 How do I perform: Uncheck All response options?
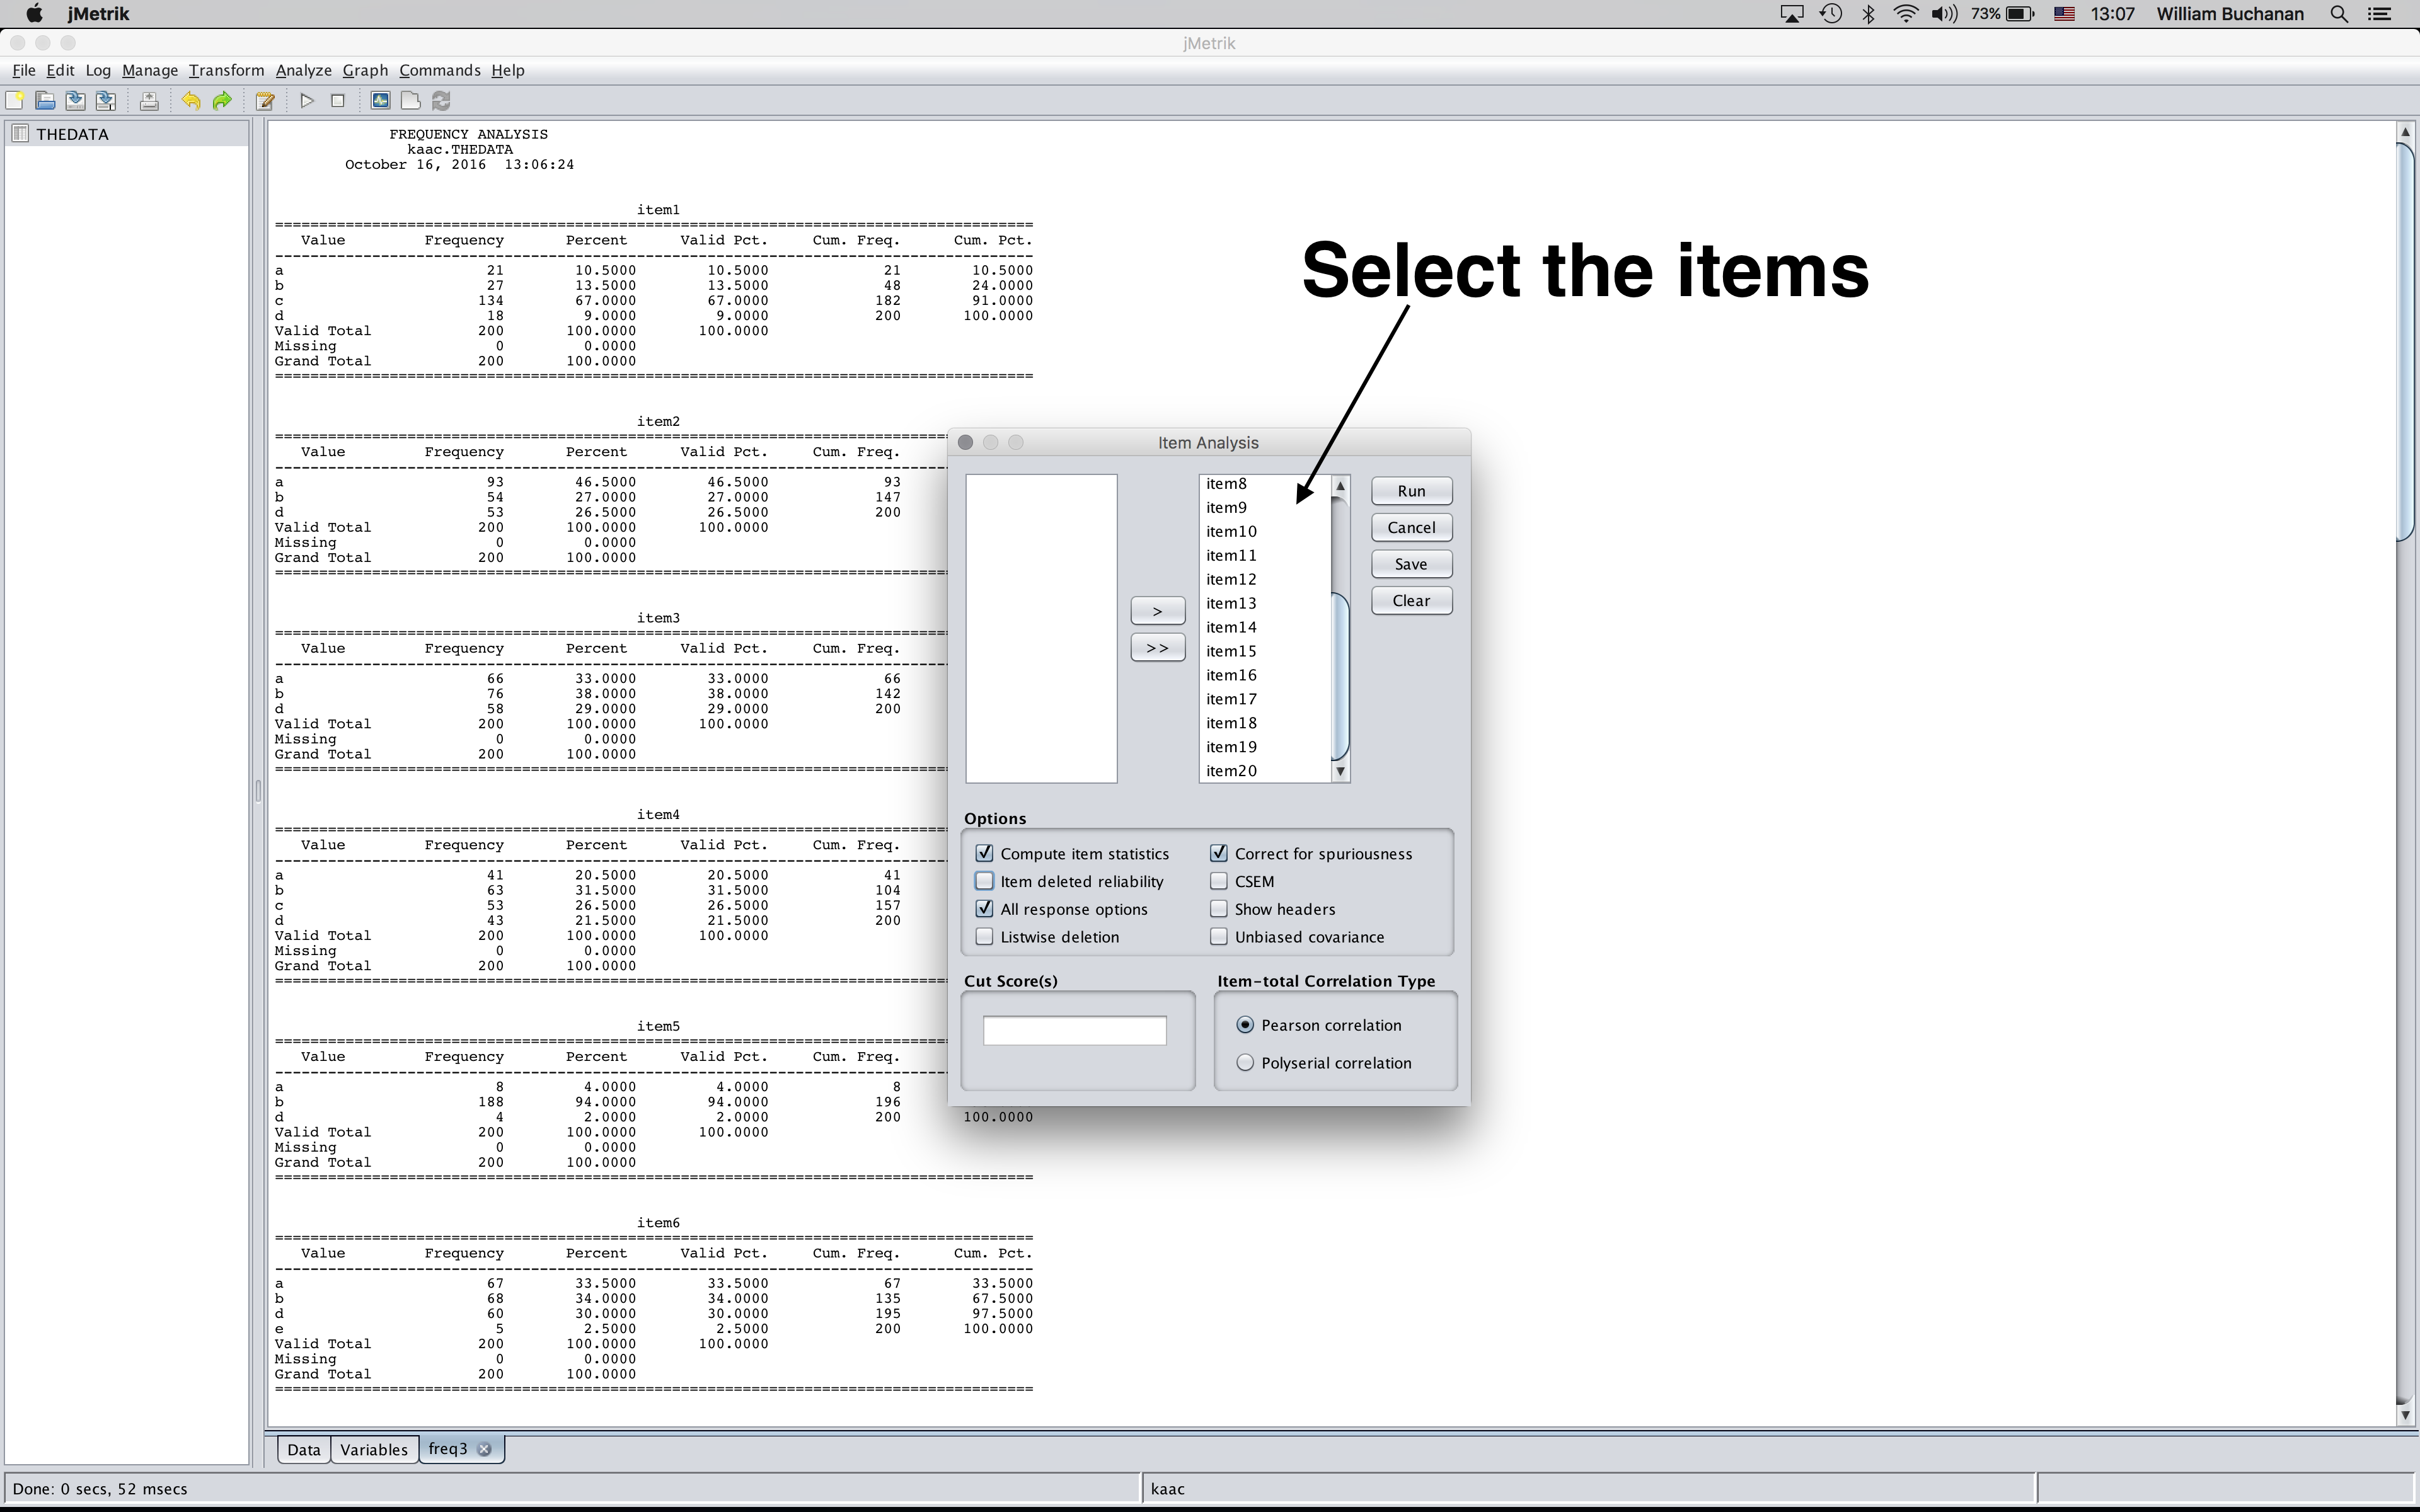pyautogui.click(x=984, y=909)
